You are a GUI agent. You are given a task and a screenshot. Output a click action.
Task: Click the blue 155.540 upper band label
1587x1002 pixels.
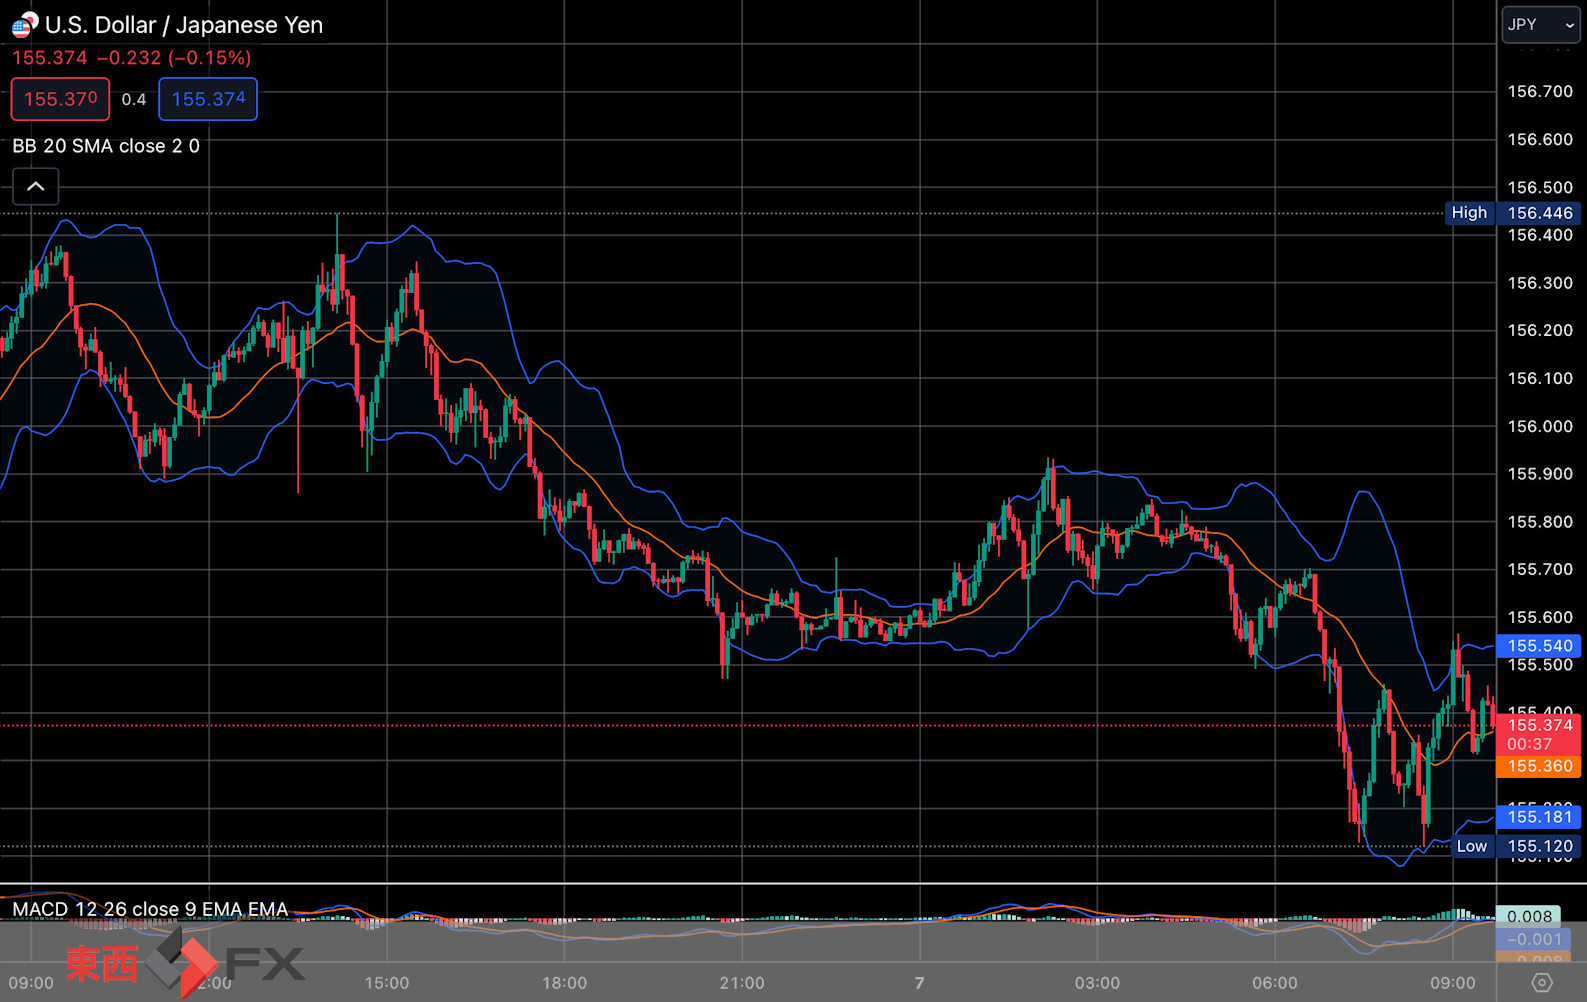pyautogui.click(x=1539, y=646)
